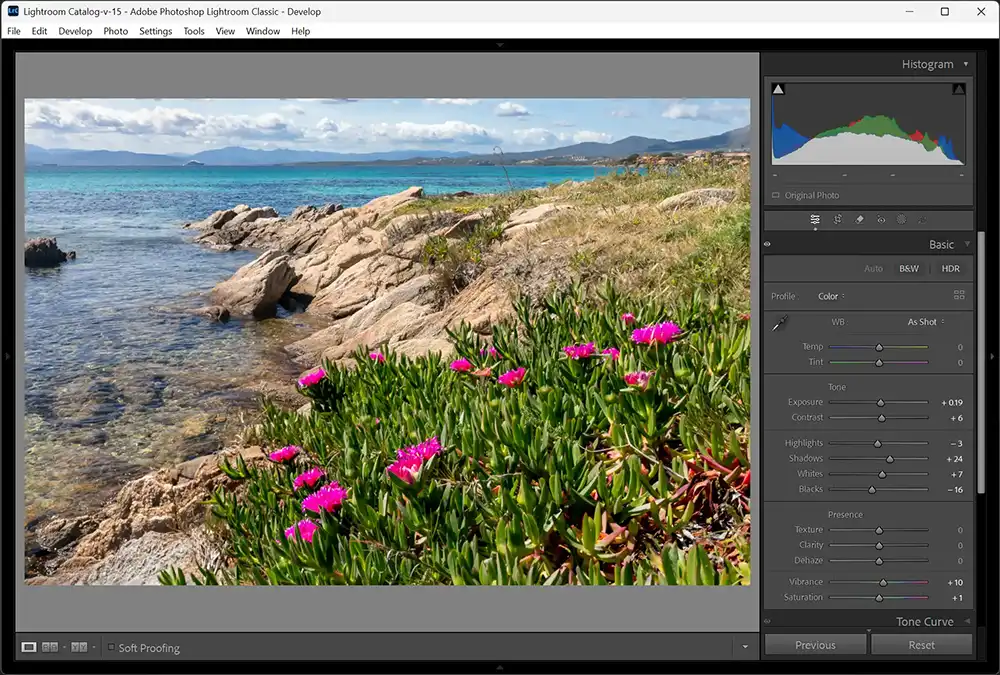Open the Settings menu
The height and width of the screenshot is (675, 1000).
(x=155, y=31)
